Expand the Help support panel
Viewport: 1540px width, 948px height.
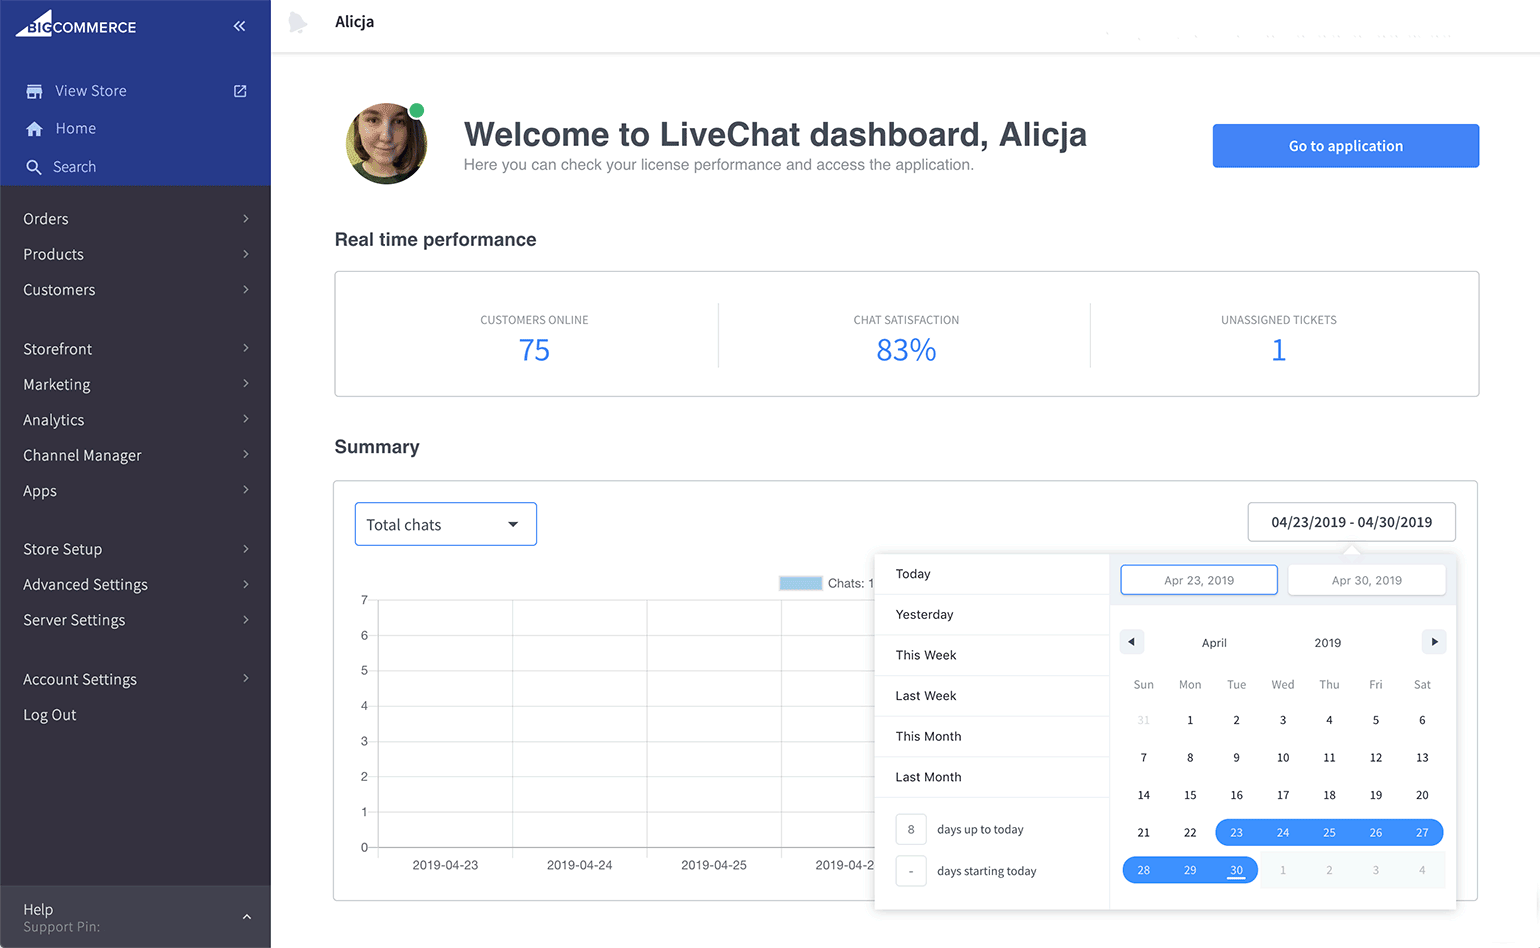(135, 917)
